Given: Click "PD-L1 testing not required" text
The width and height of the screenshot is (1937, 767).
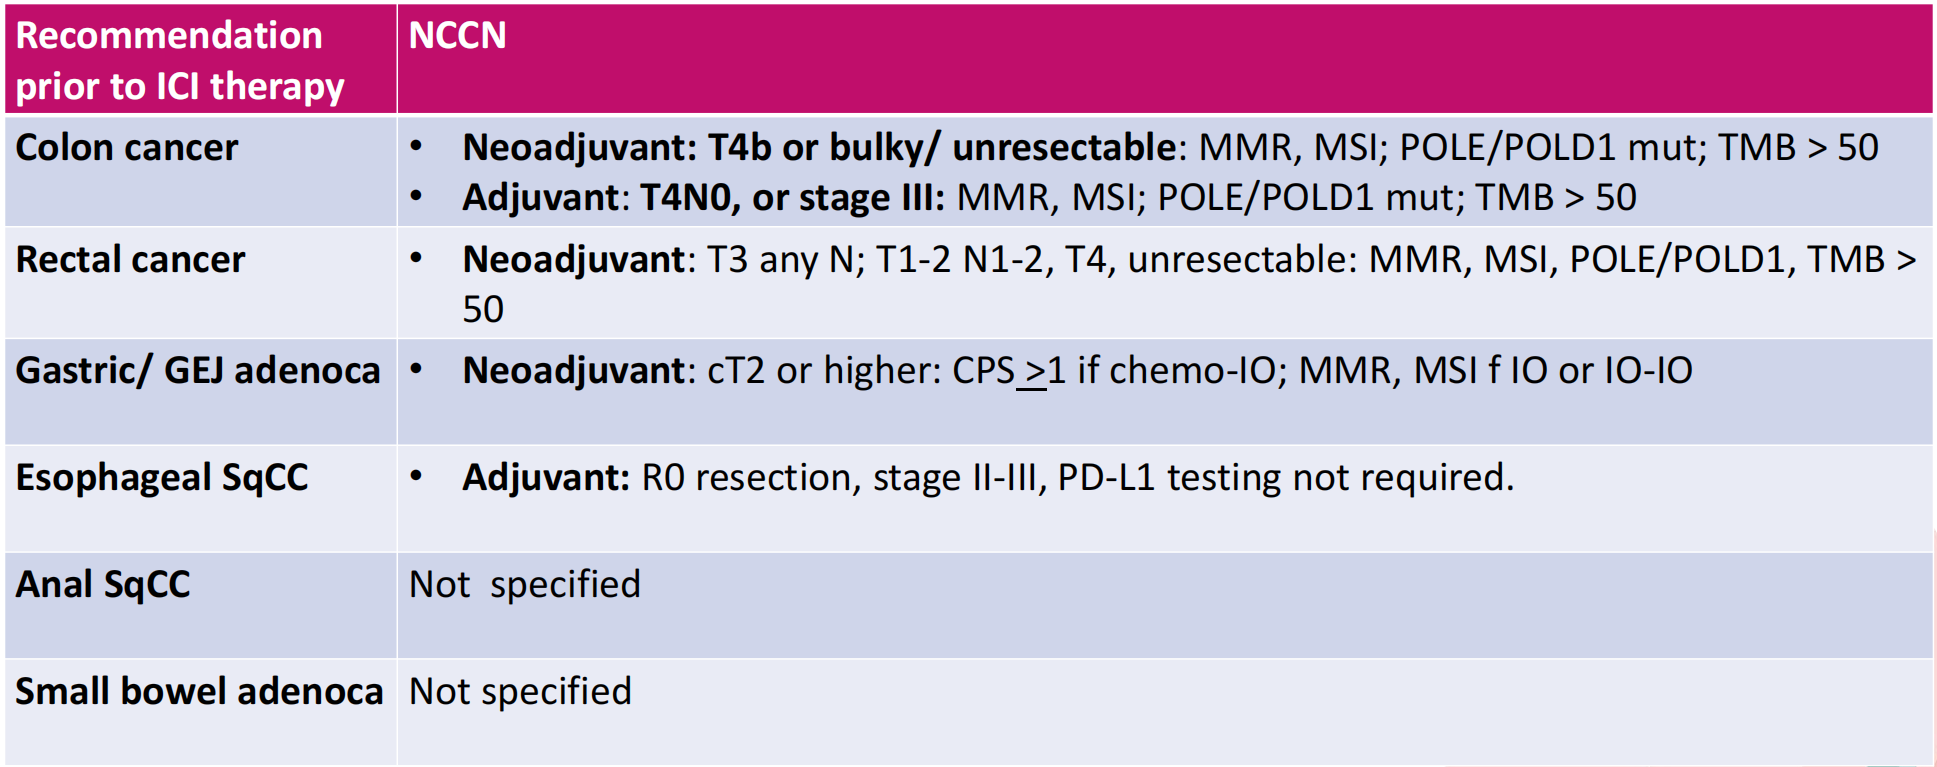Looking at the screenshot, I should pos(1285,478).
